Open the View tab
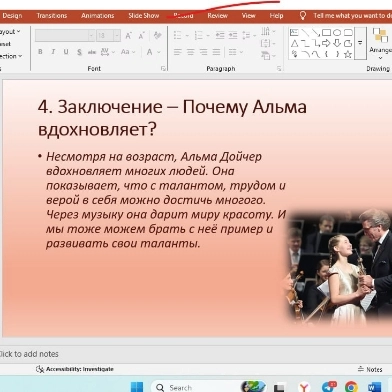This screenshot has width=392, height=392. click(248, 16)
